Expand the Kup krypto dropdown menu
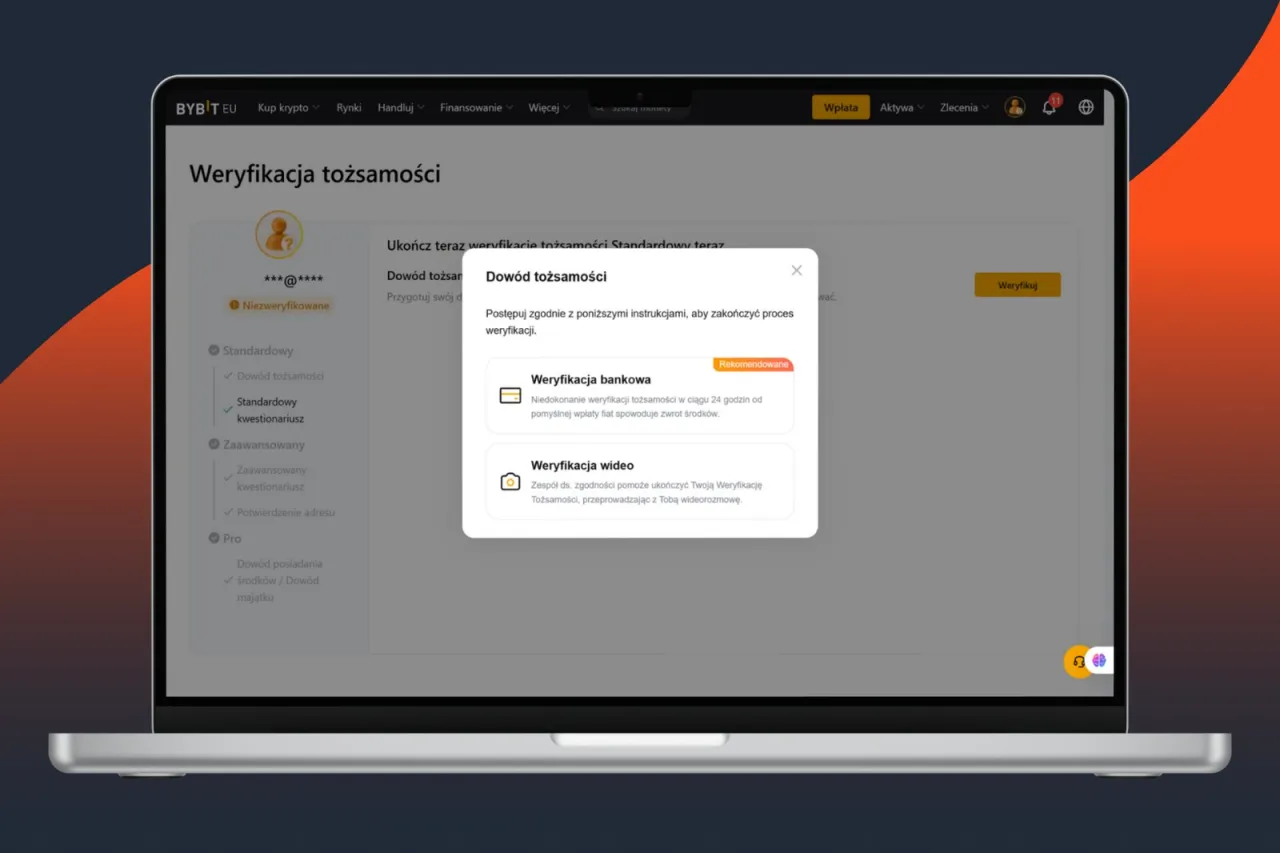The height and width of the screenshot is (853, 1280). 288,108
